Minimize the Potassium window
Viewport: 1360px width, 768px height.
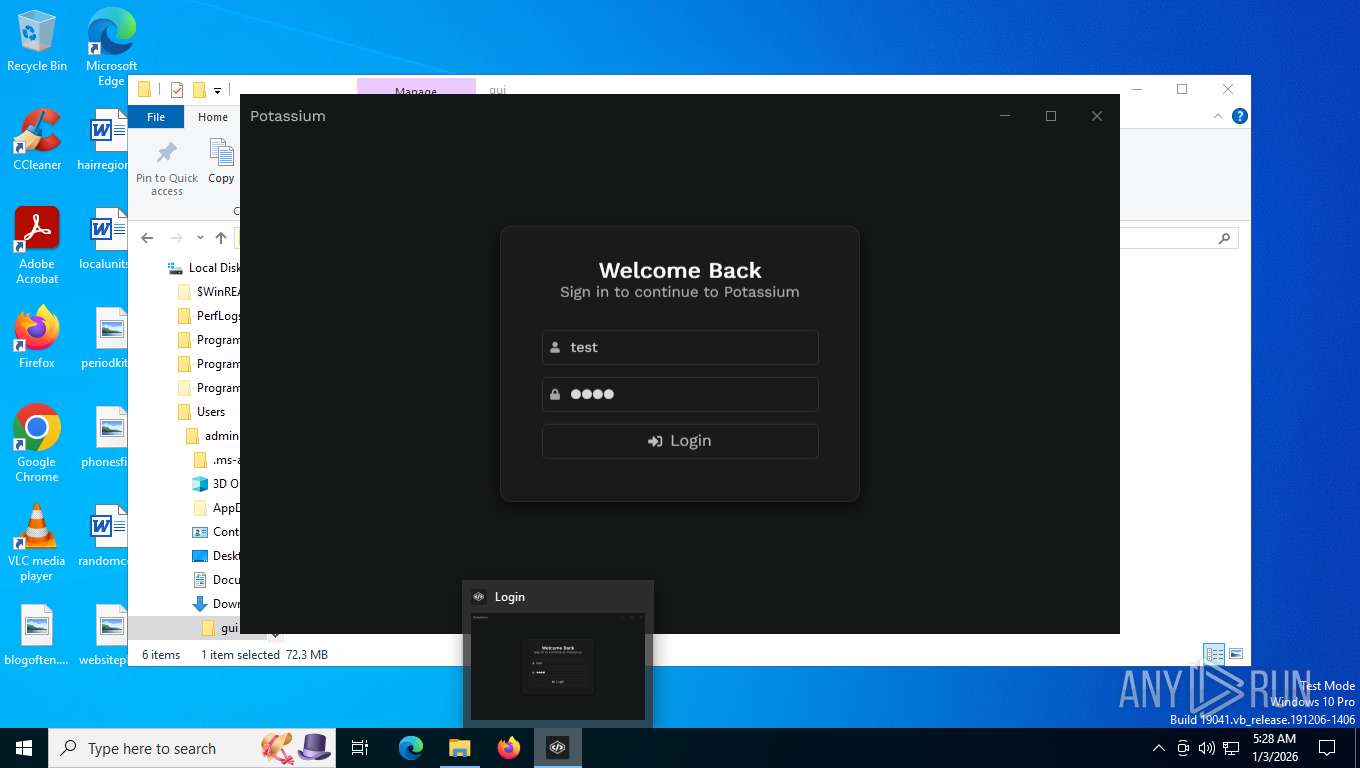click(x=1005, y=116)
